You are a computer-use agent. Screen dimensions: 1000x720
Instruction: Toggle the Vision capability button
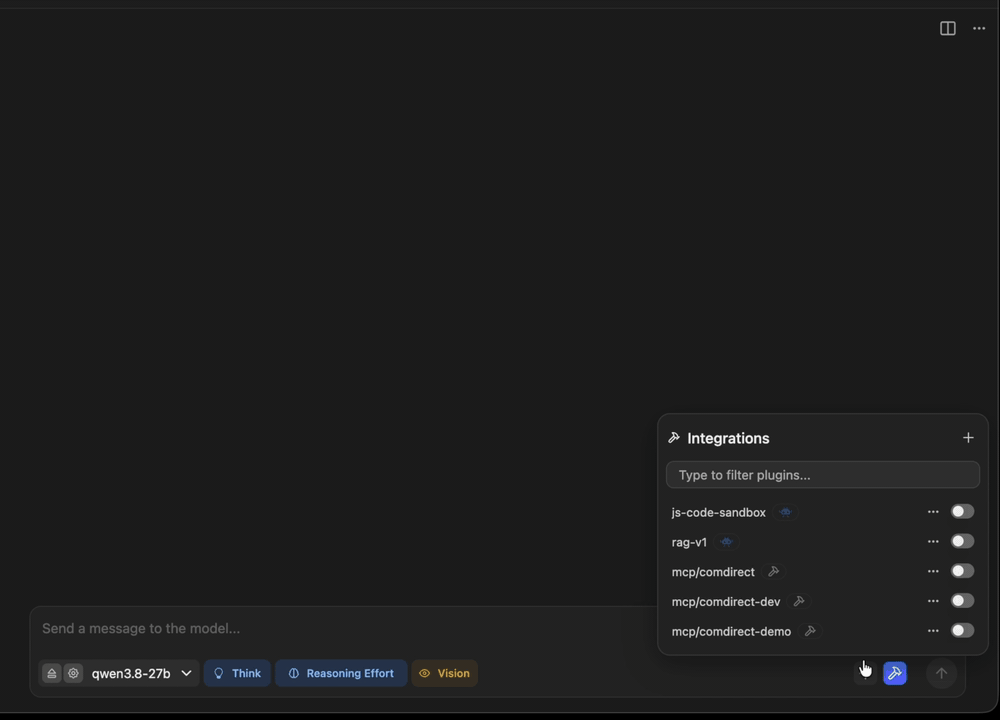[x=445, y=673]
